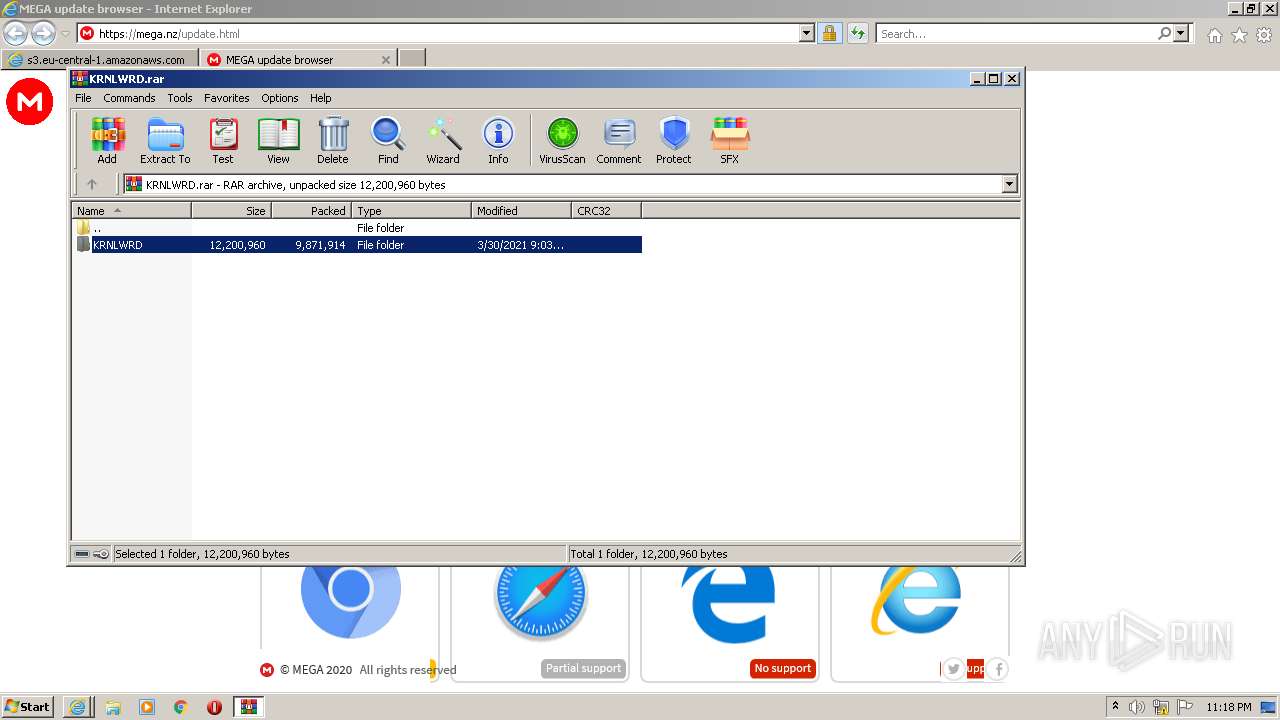Expand the search provider dropdown arrow
1280x720 pixels.
coord(1182,33)
